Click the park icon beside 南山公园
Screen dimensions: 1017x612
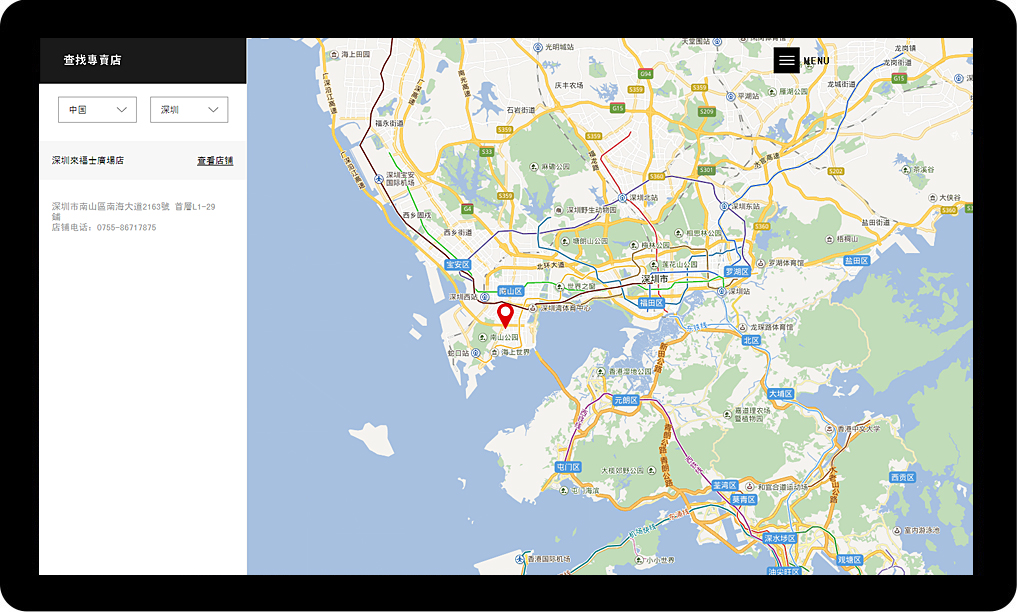coord(483,337)
